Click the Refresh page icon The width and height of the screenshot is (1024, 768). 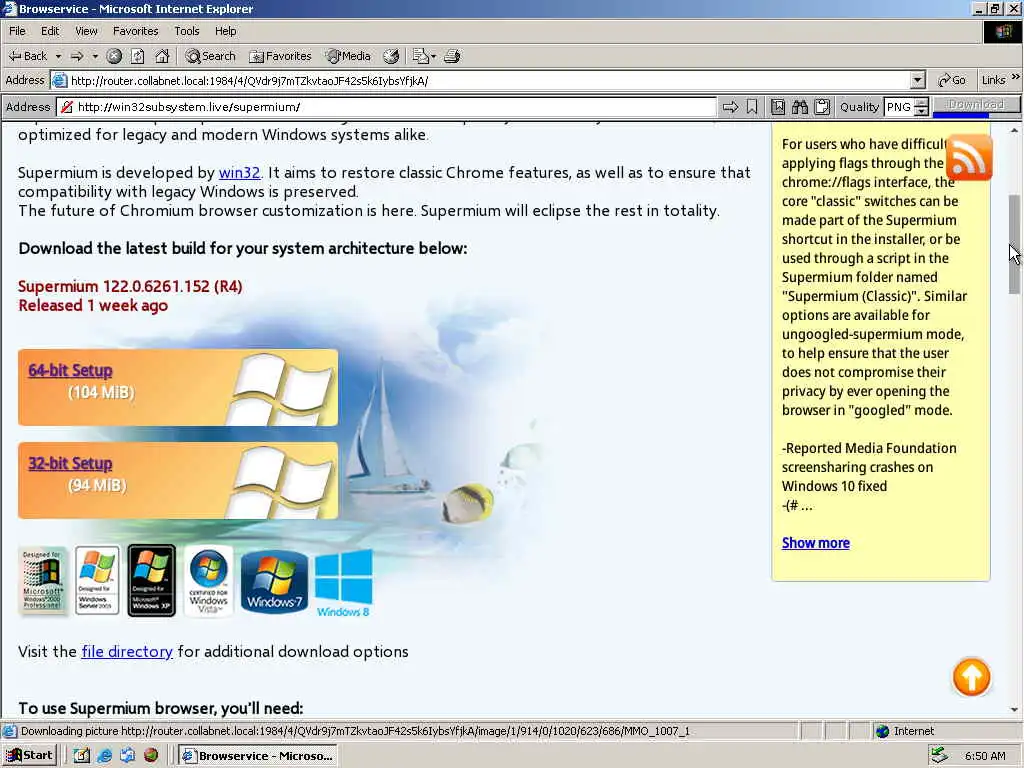pos(138,56)
